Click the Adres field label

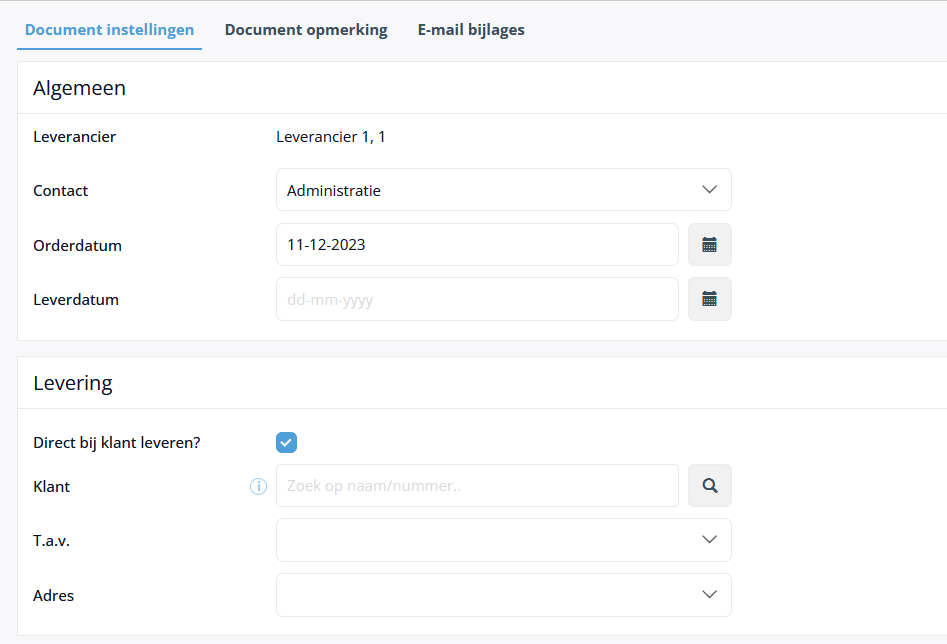tap(53, 596)
